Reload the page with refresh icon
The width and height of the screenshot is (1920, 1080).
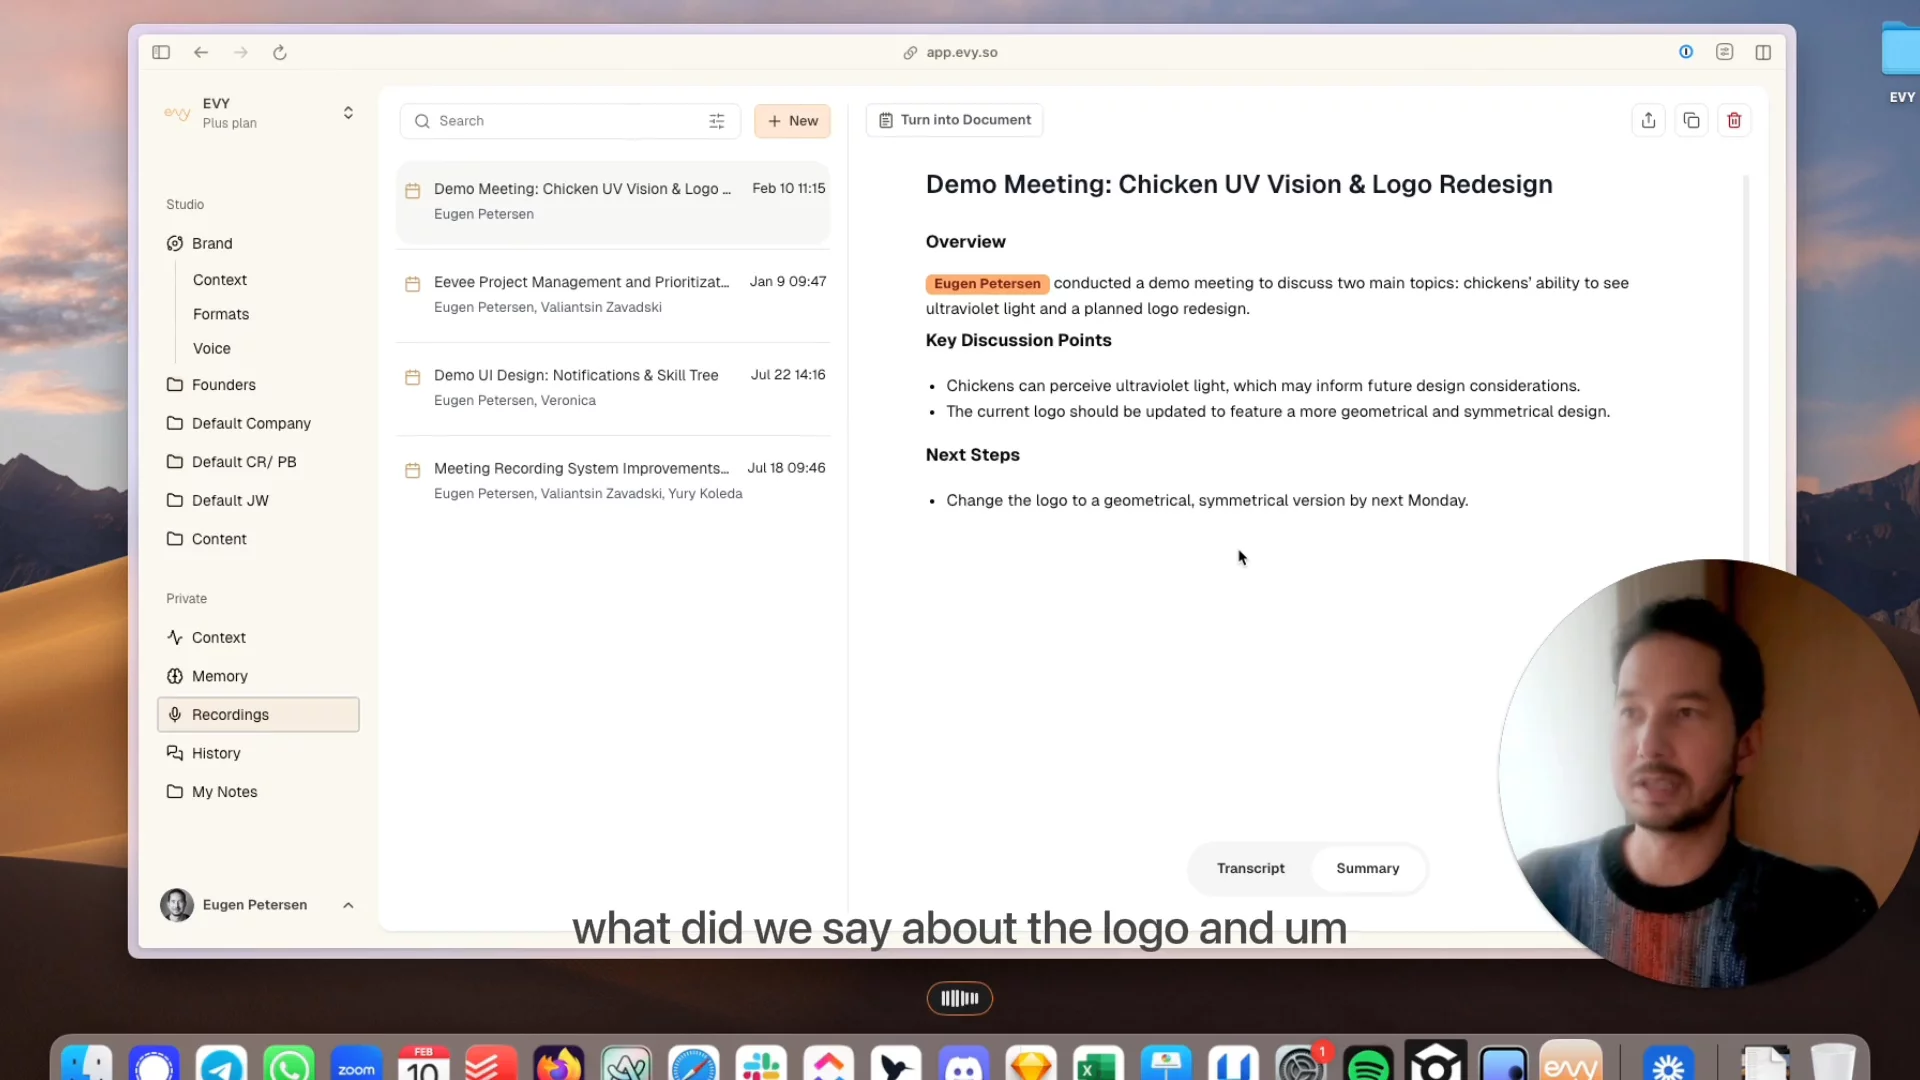point(280,52)
